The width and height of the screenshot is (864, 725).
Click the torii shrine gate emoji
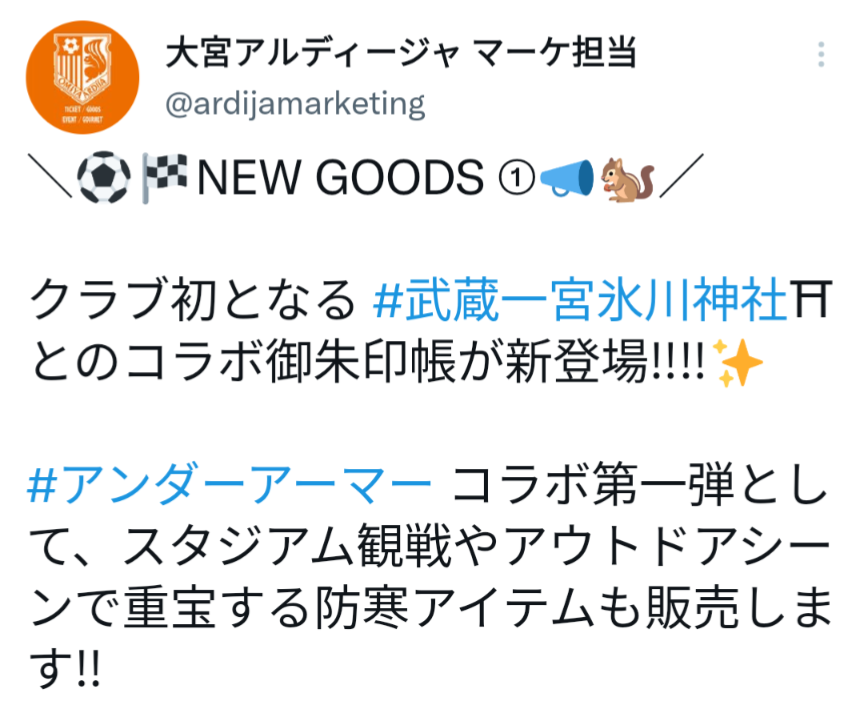(809, 299)
